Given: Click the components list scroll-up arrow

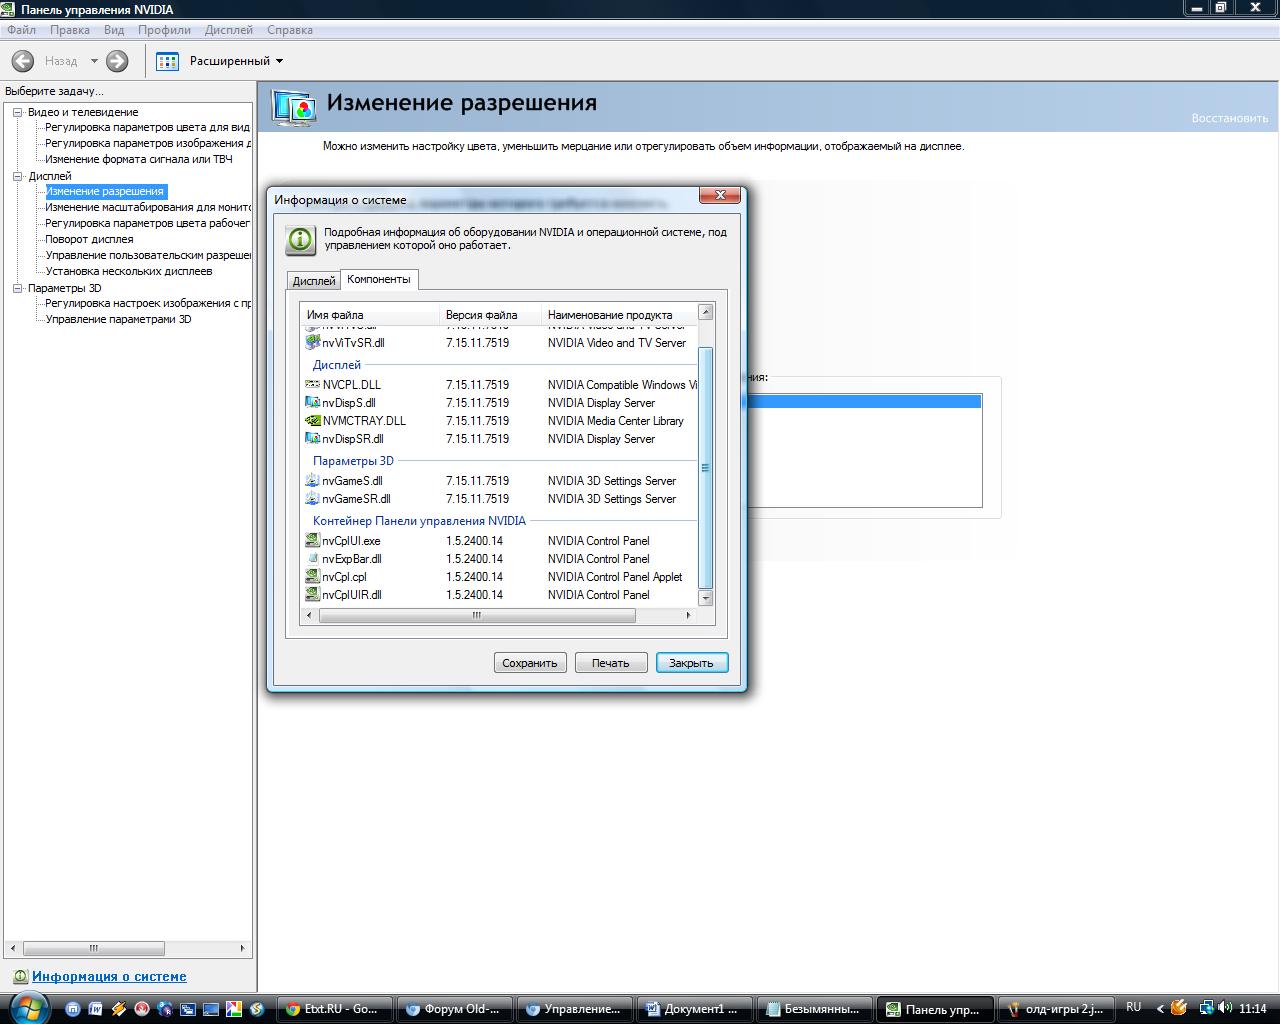Looking at the screenshot, I should tap(705, 312).
